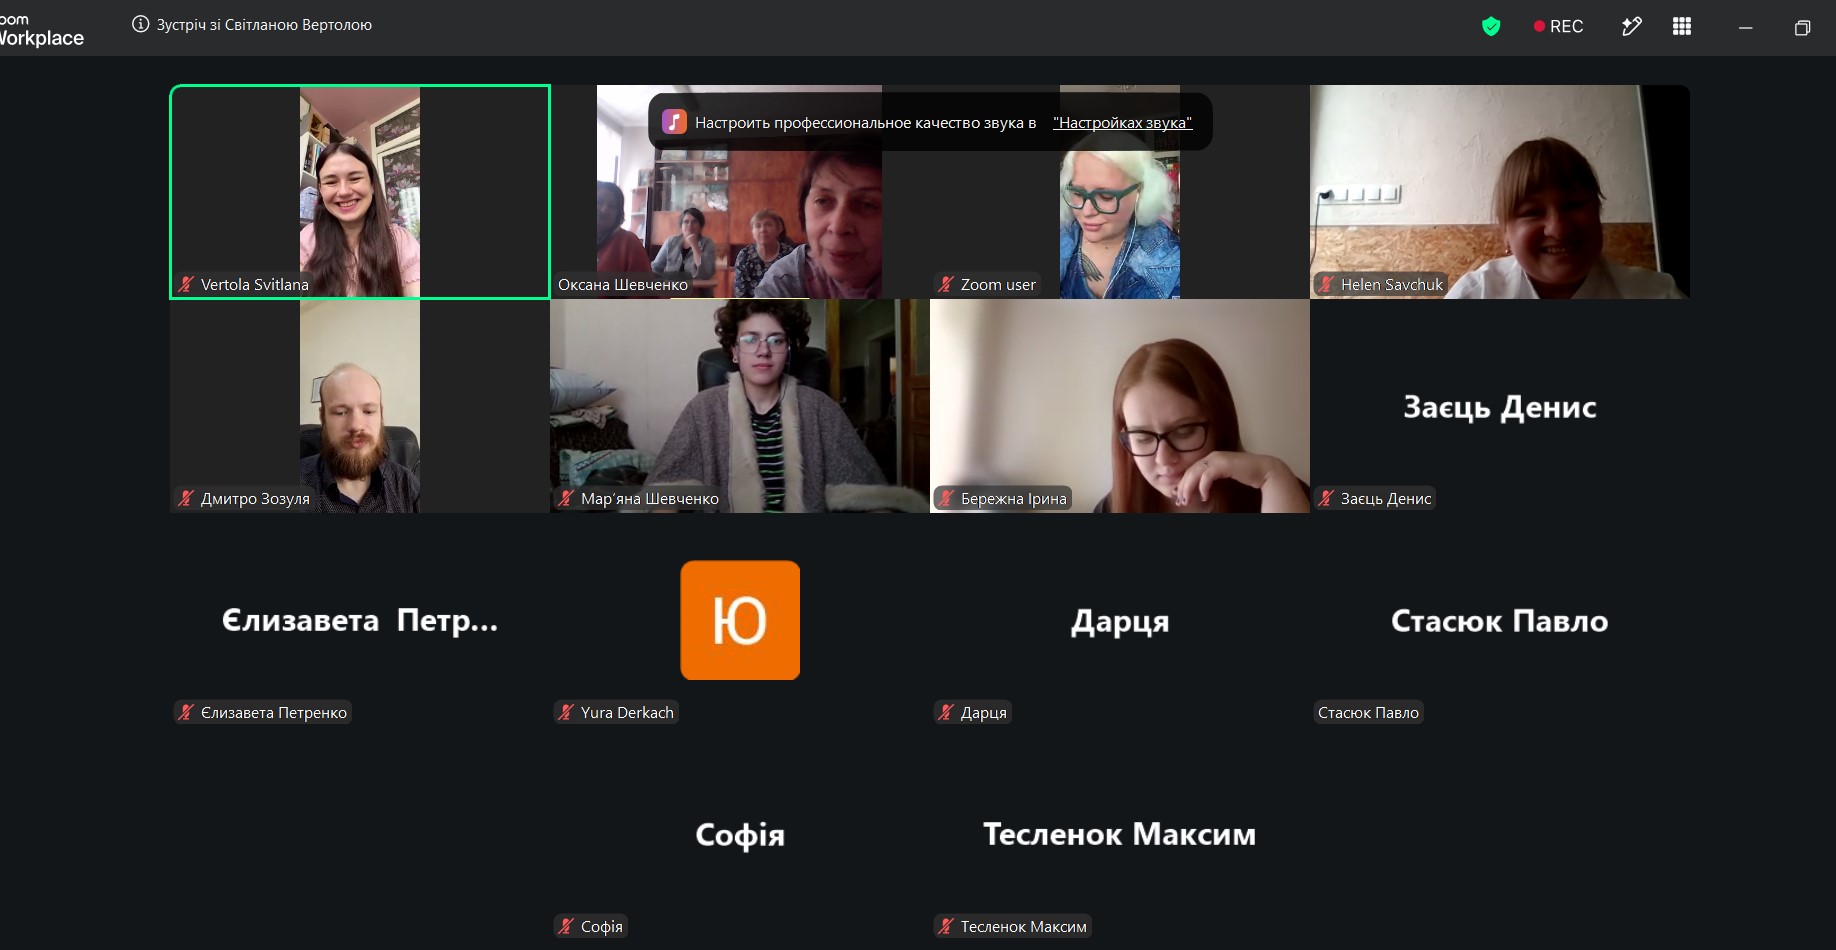Open the "Настройках звука" link
Viewport: 1836px width, 950px height.
pyautogui.click(x=1122, y=122)
